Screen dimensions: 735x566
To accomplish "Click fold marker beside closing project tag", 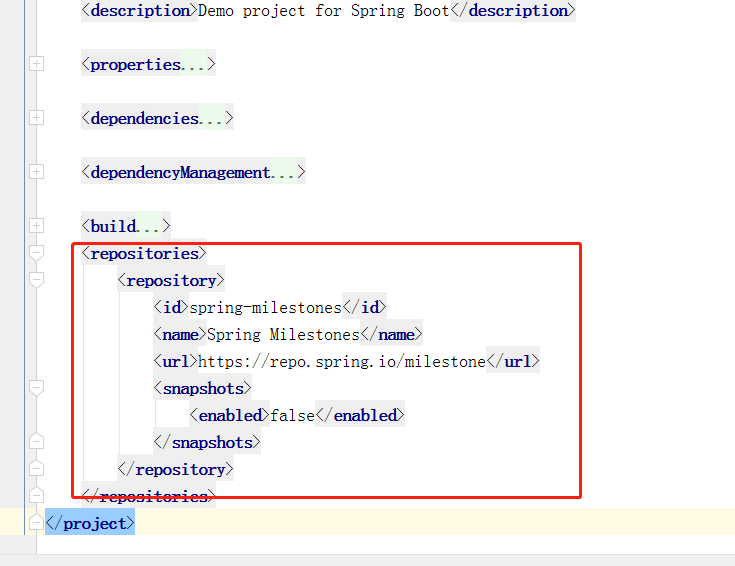I will point(37,522).
